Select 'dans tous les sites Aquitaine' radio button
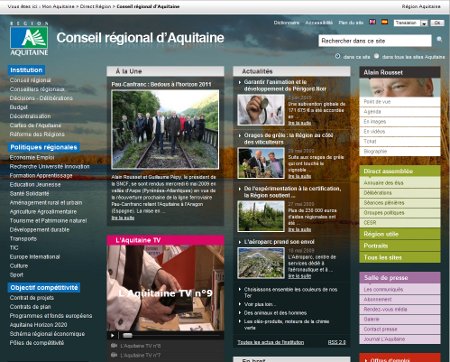Screen dimensions: 450x362 click(376, 56)
